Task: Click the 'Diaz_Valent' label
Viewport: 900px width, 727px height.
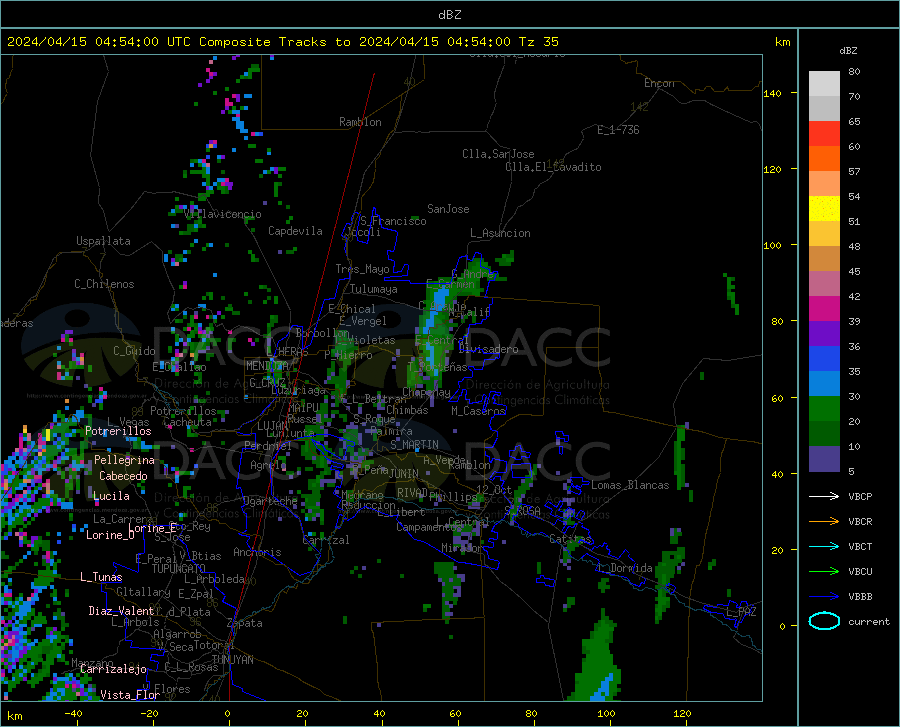Action: [121, 611]
